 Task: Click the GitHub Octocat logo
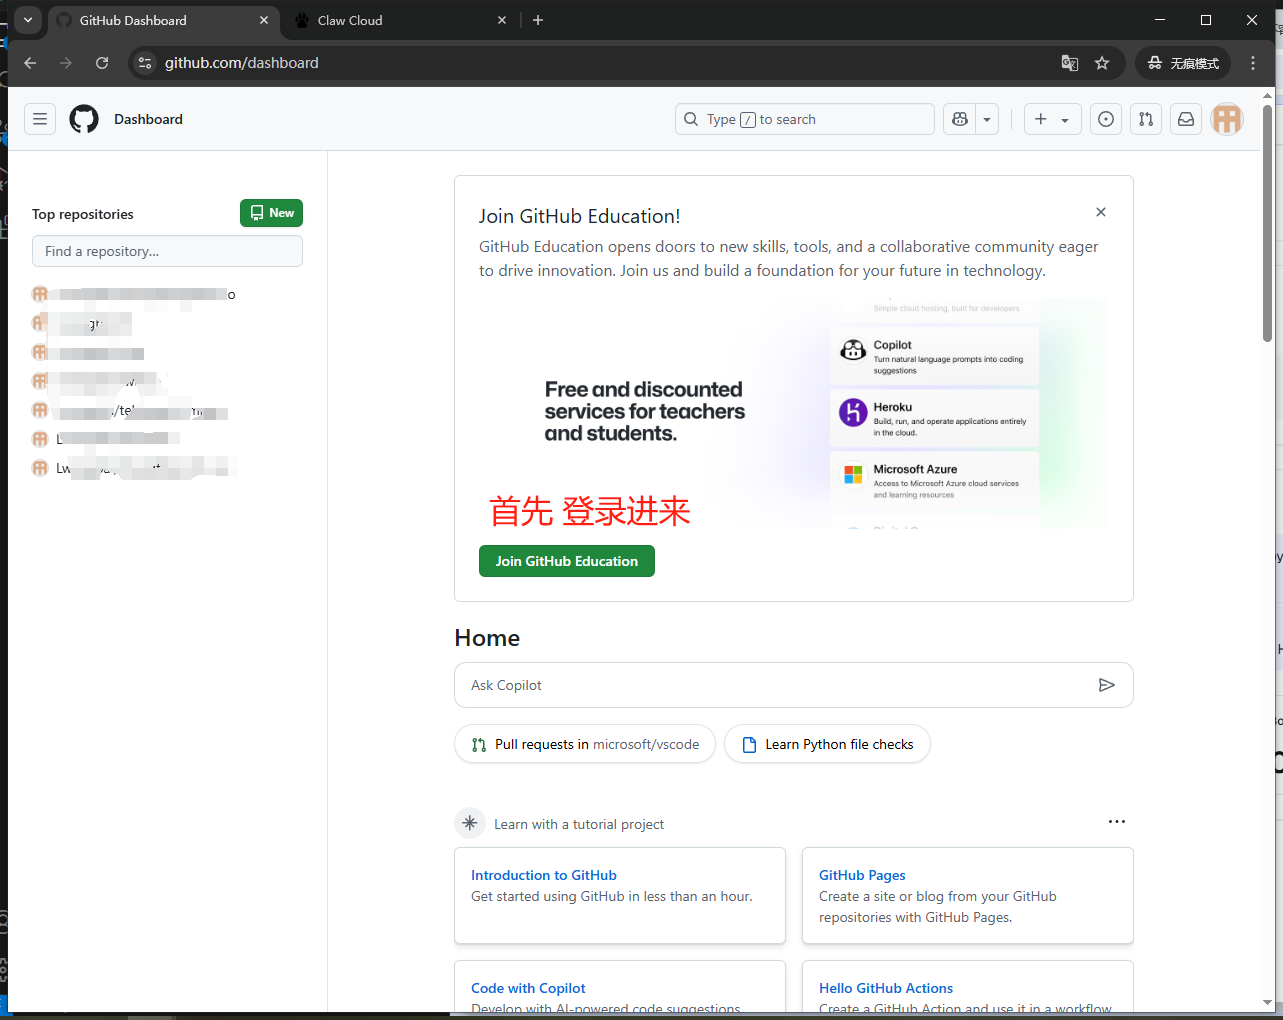pos(84,119)
